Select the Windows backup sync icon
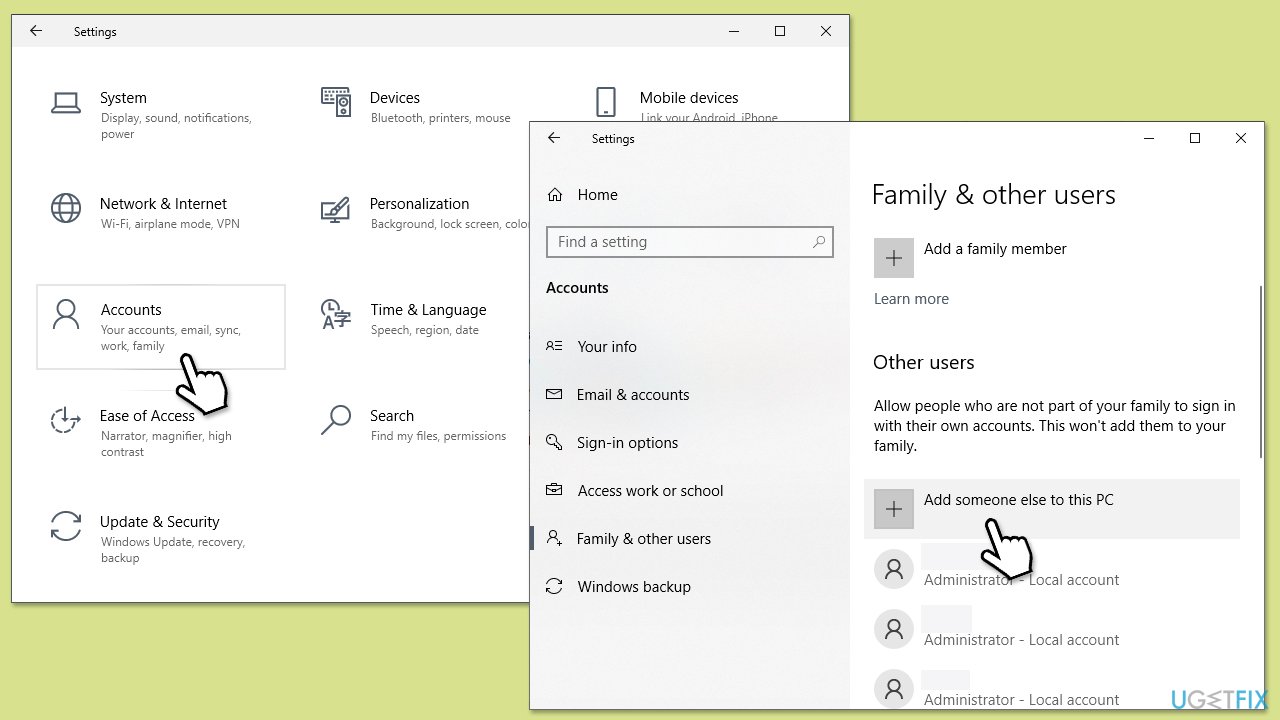This screenshot has width=1280, height=720. point(554,586)
